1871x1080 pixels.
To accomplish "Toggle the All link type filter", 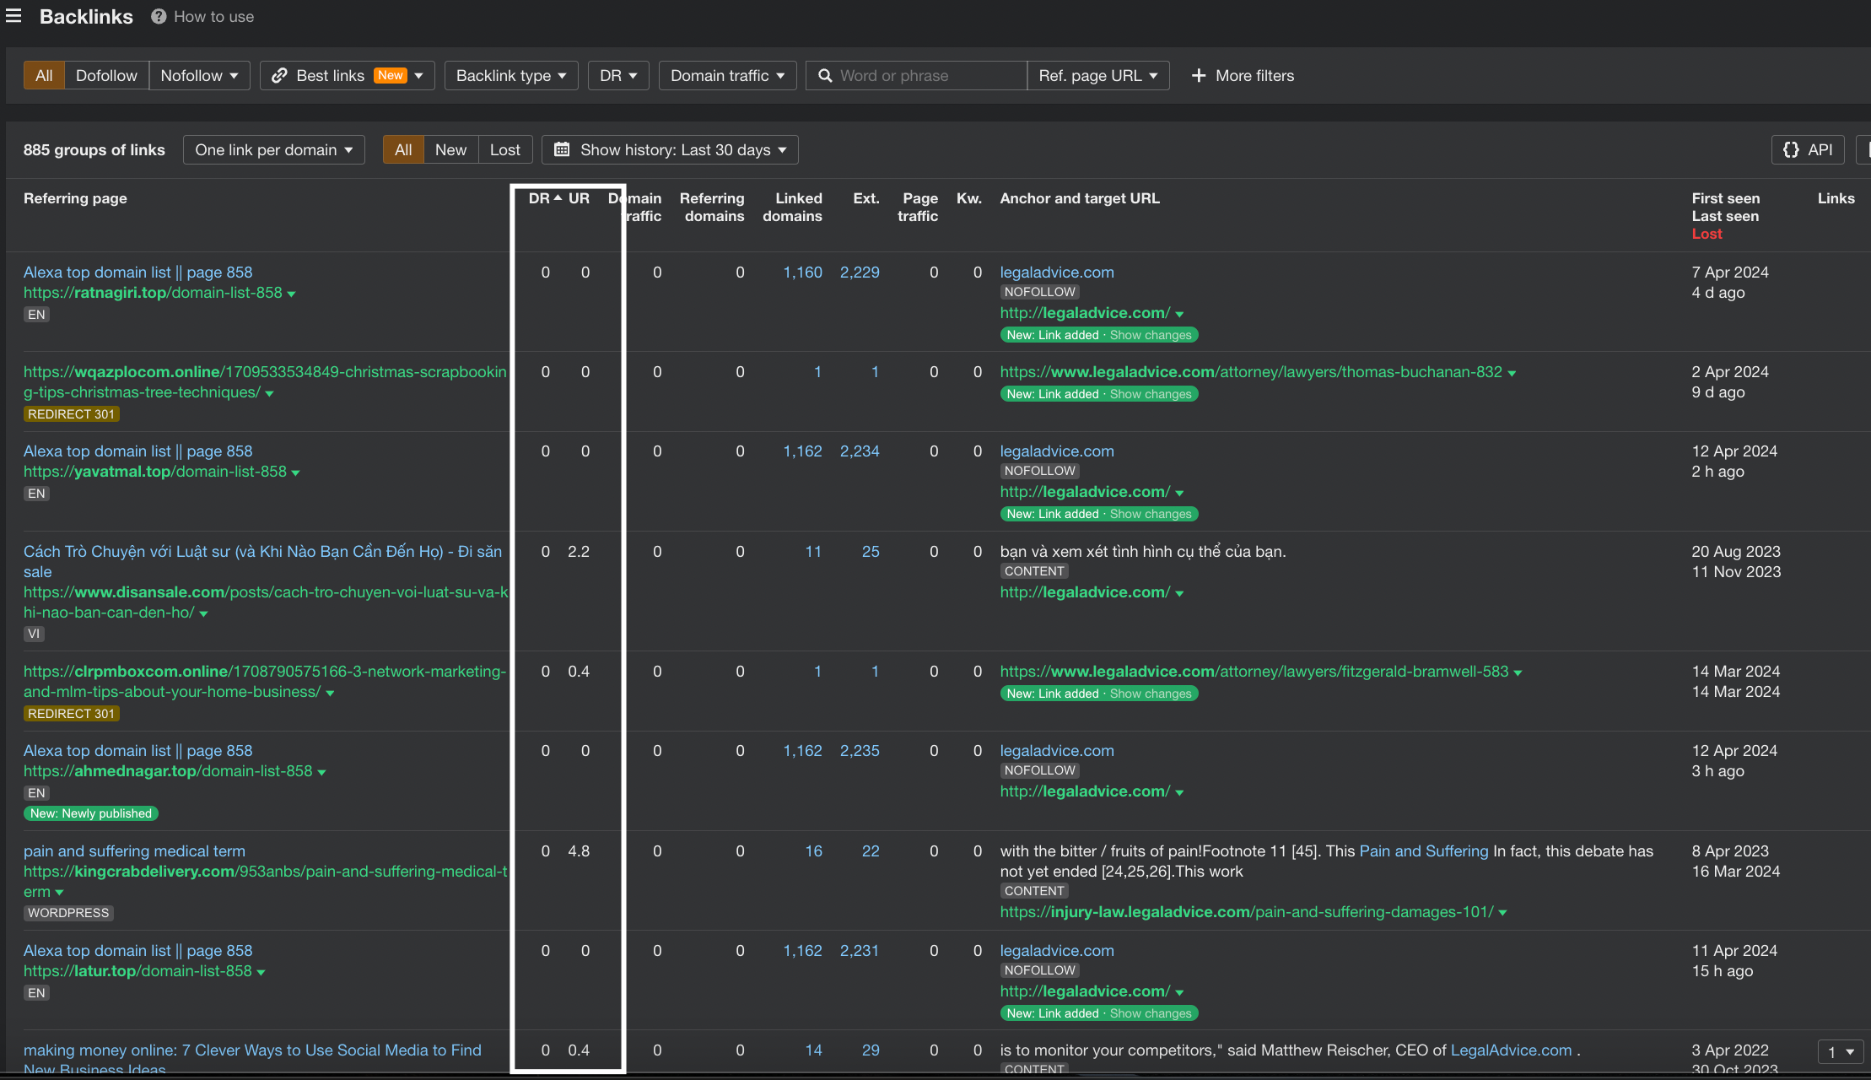I will (44, 76).
